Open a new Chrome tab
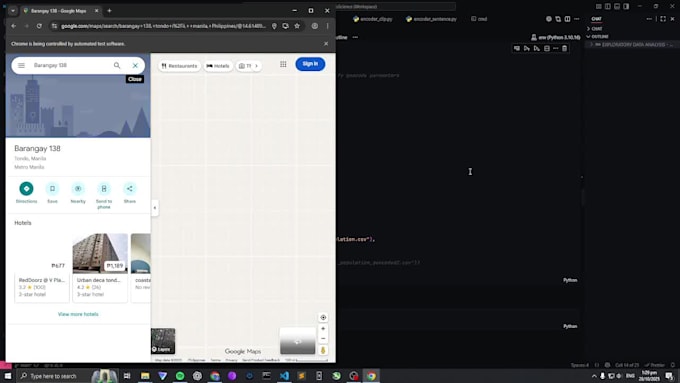This screenshot has width=680, height=383. [x=109, y=11]
